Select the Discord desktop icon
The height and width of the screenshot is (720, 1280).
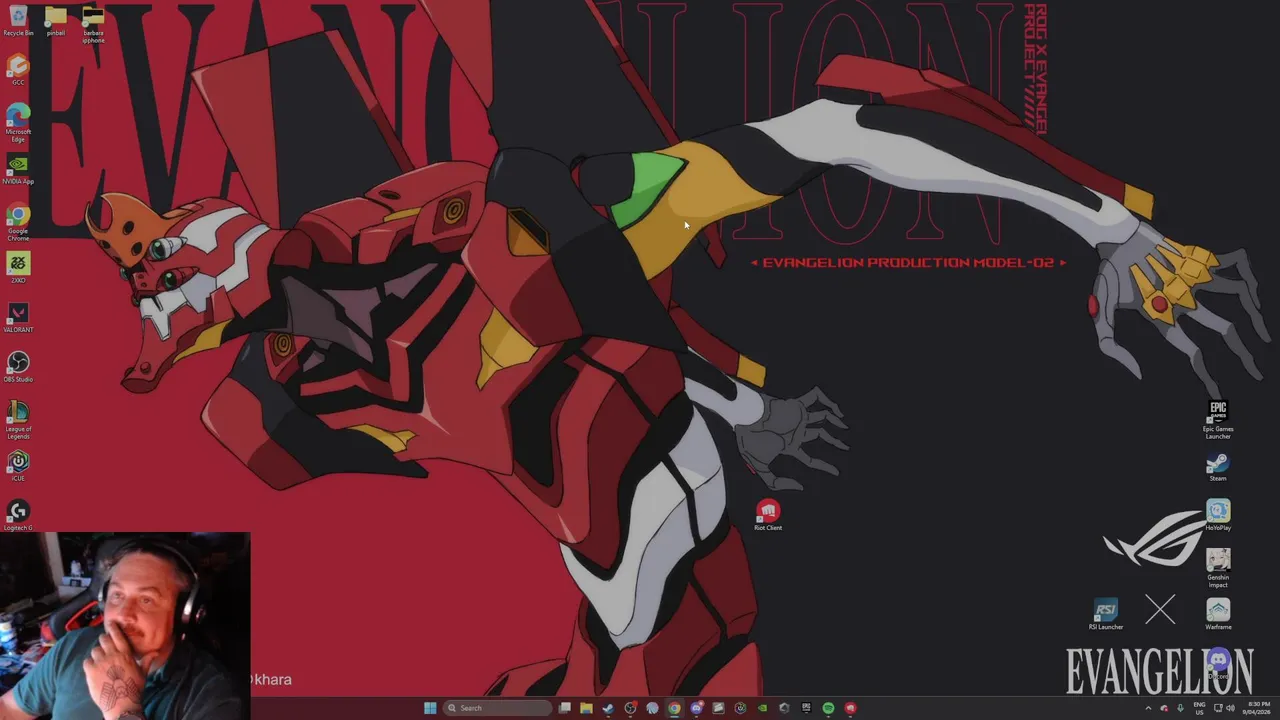point(1218,664)
